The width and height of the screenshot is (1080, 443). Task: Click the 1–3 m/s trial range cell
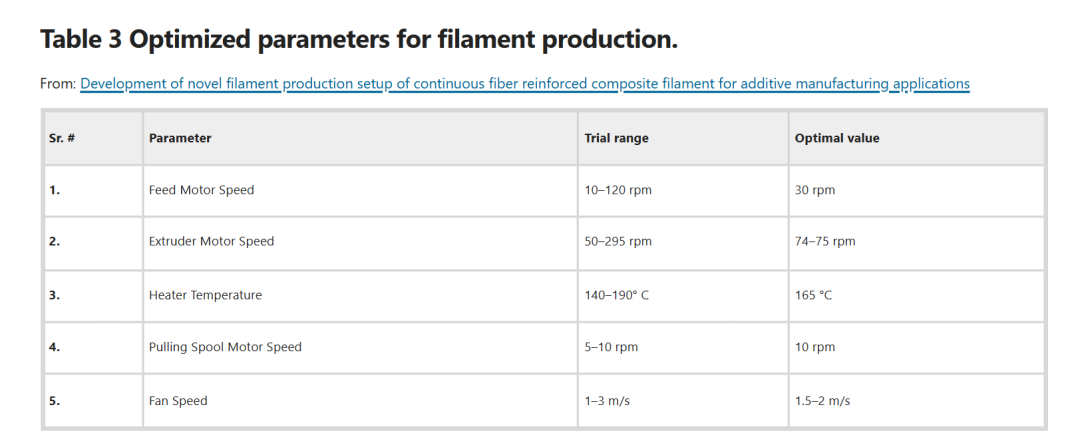606,401
